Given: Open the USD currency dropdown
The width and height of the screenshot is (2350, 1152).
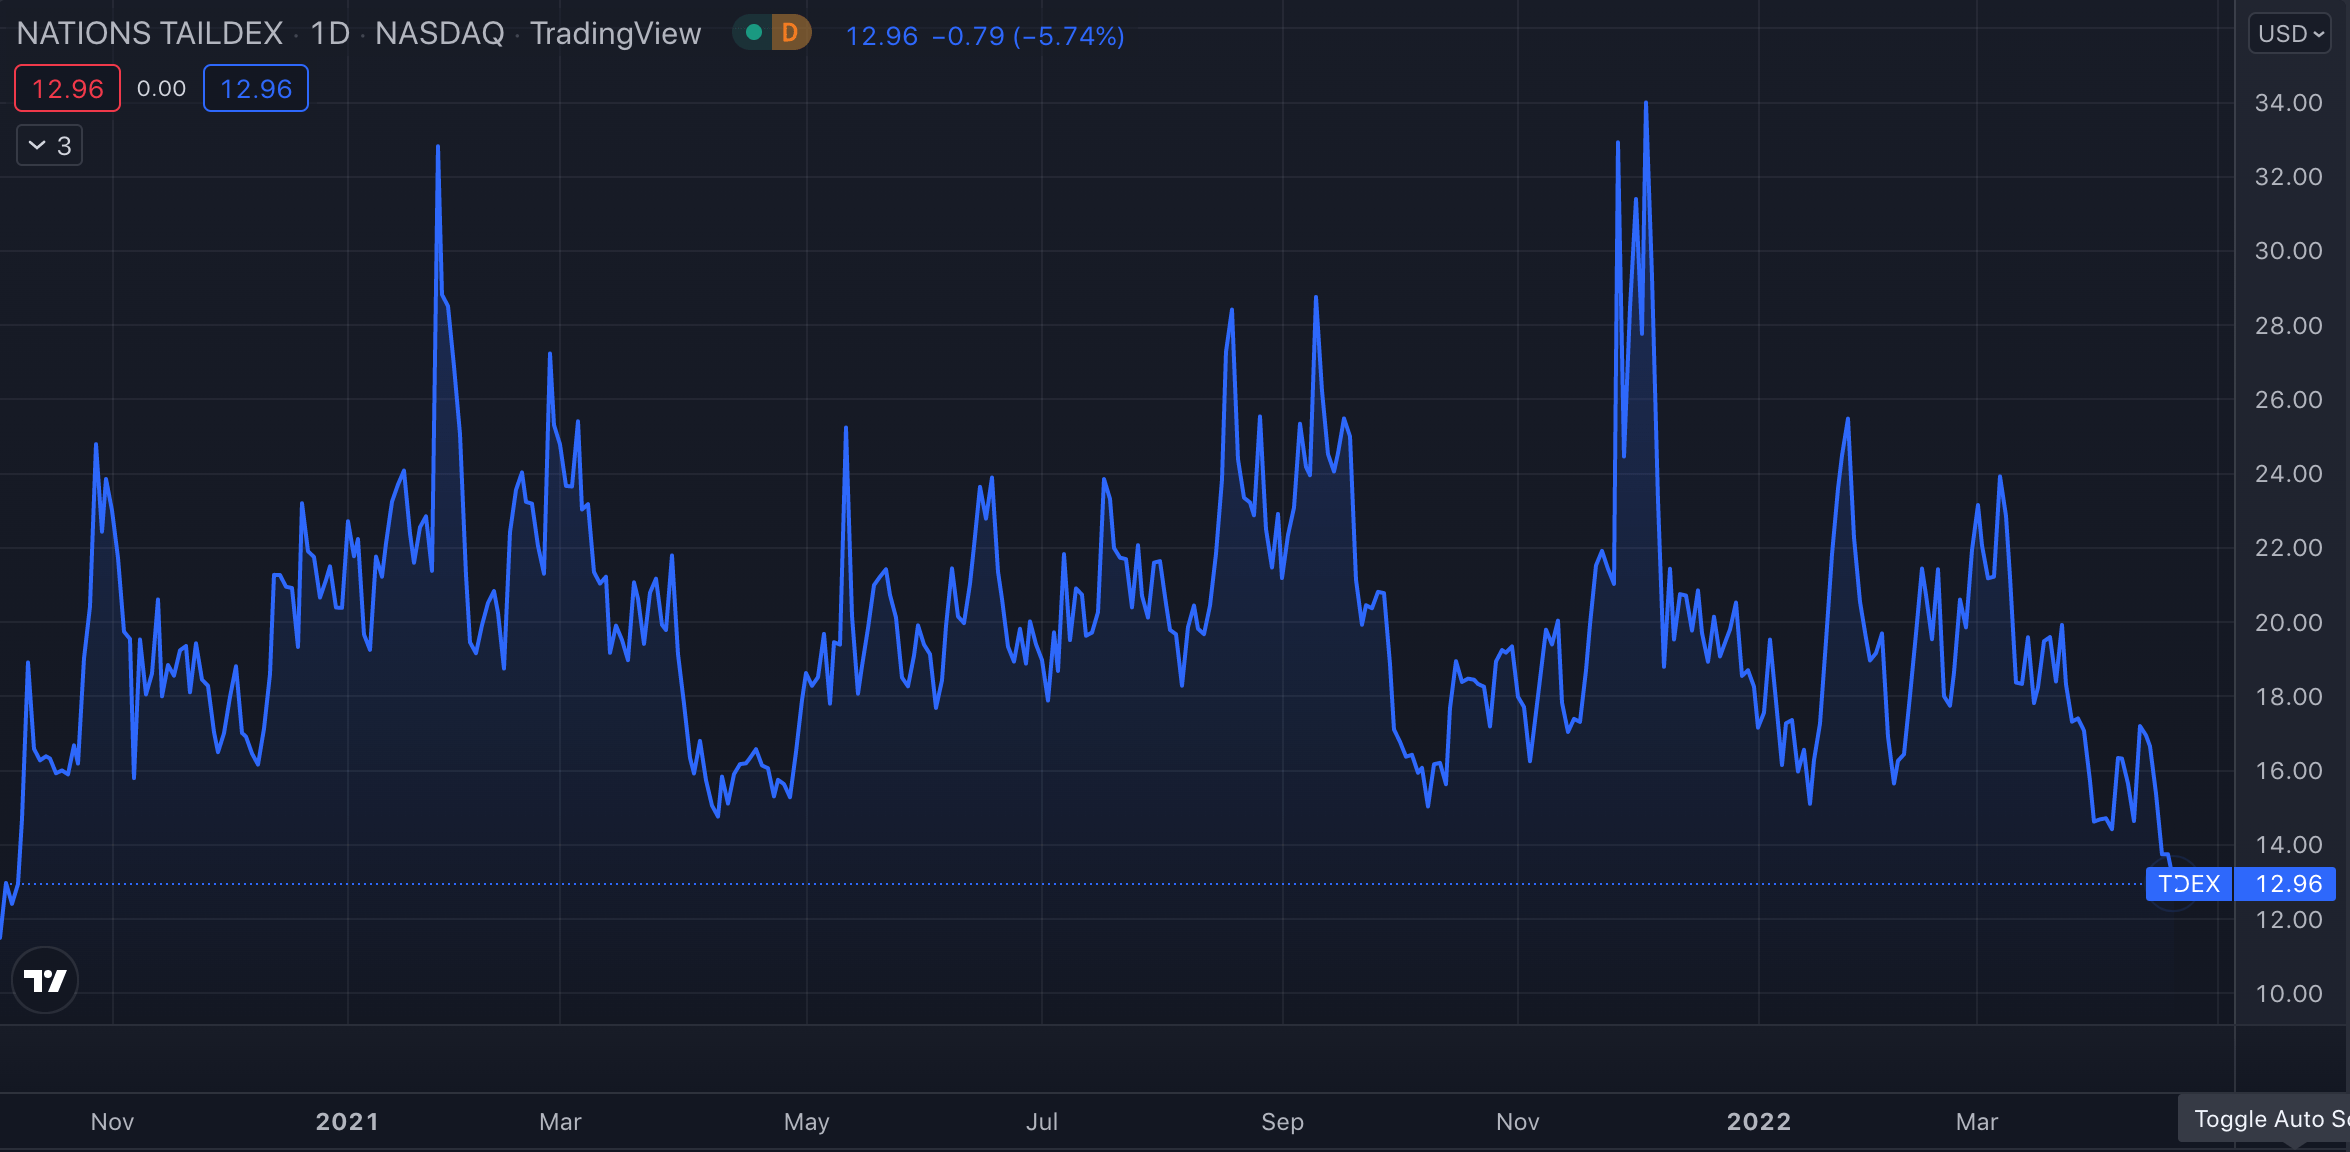Looking at the screenshot, I should (x=2290, y=34).
